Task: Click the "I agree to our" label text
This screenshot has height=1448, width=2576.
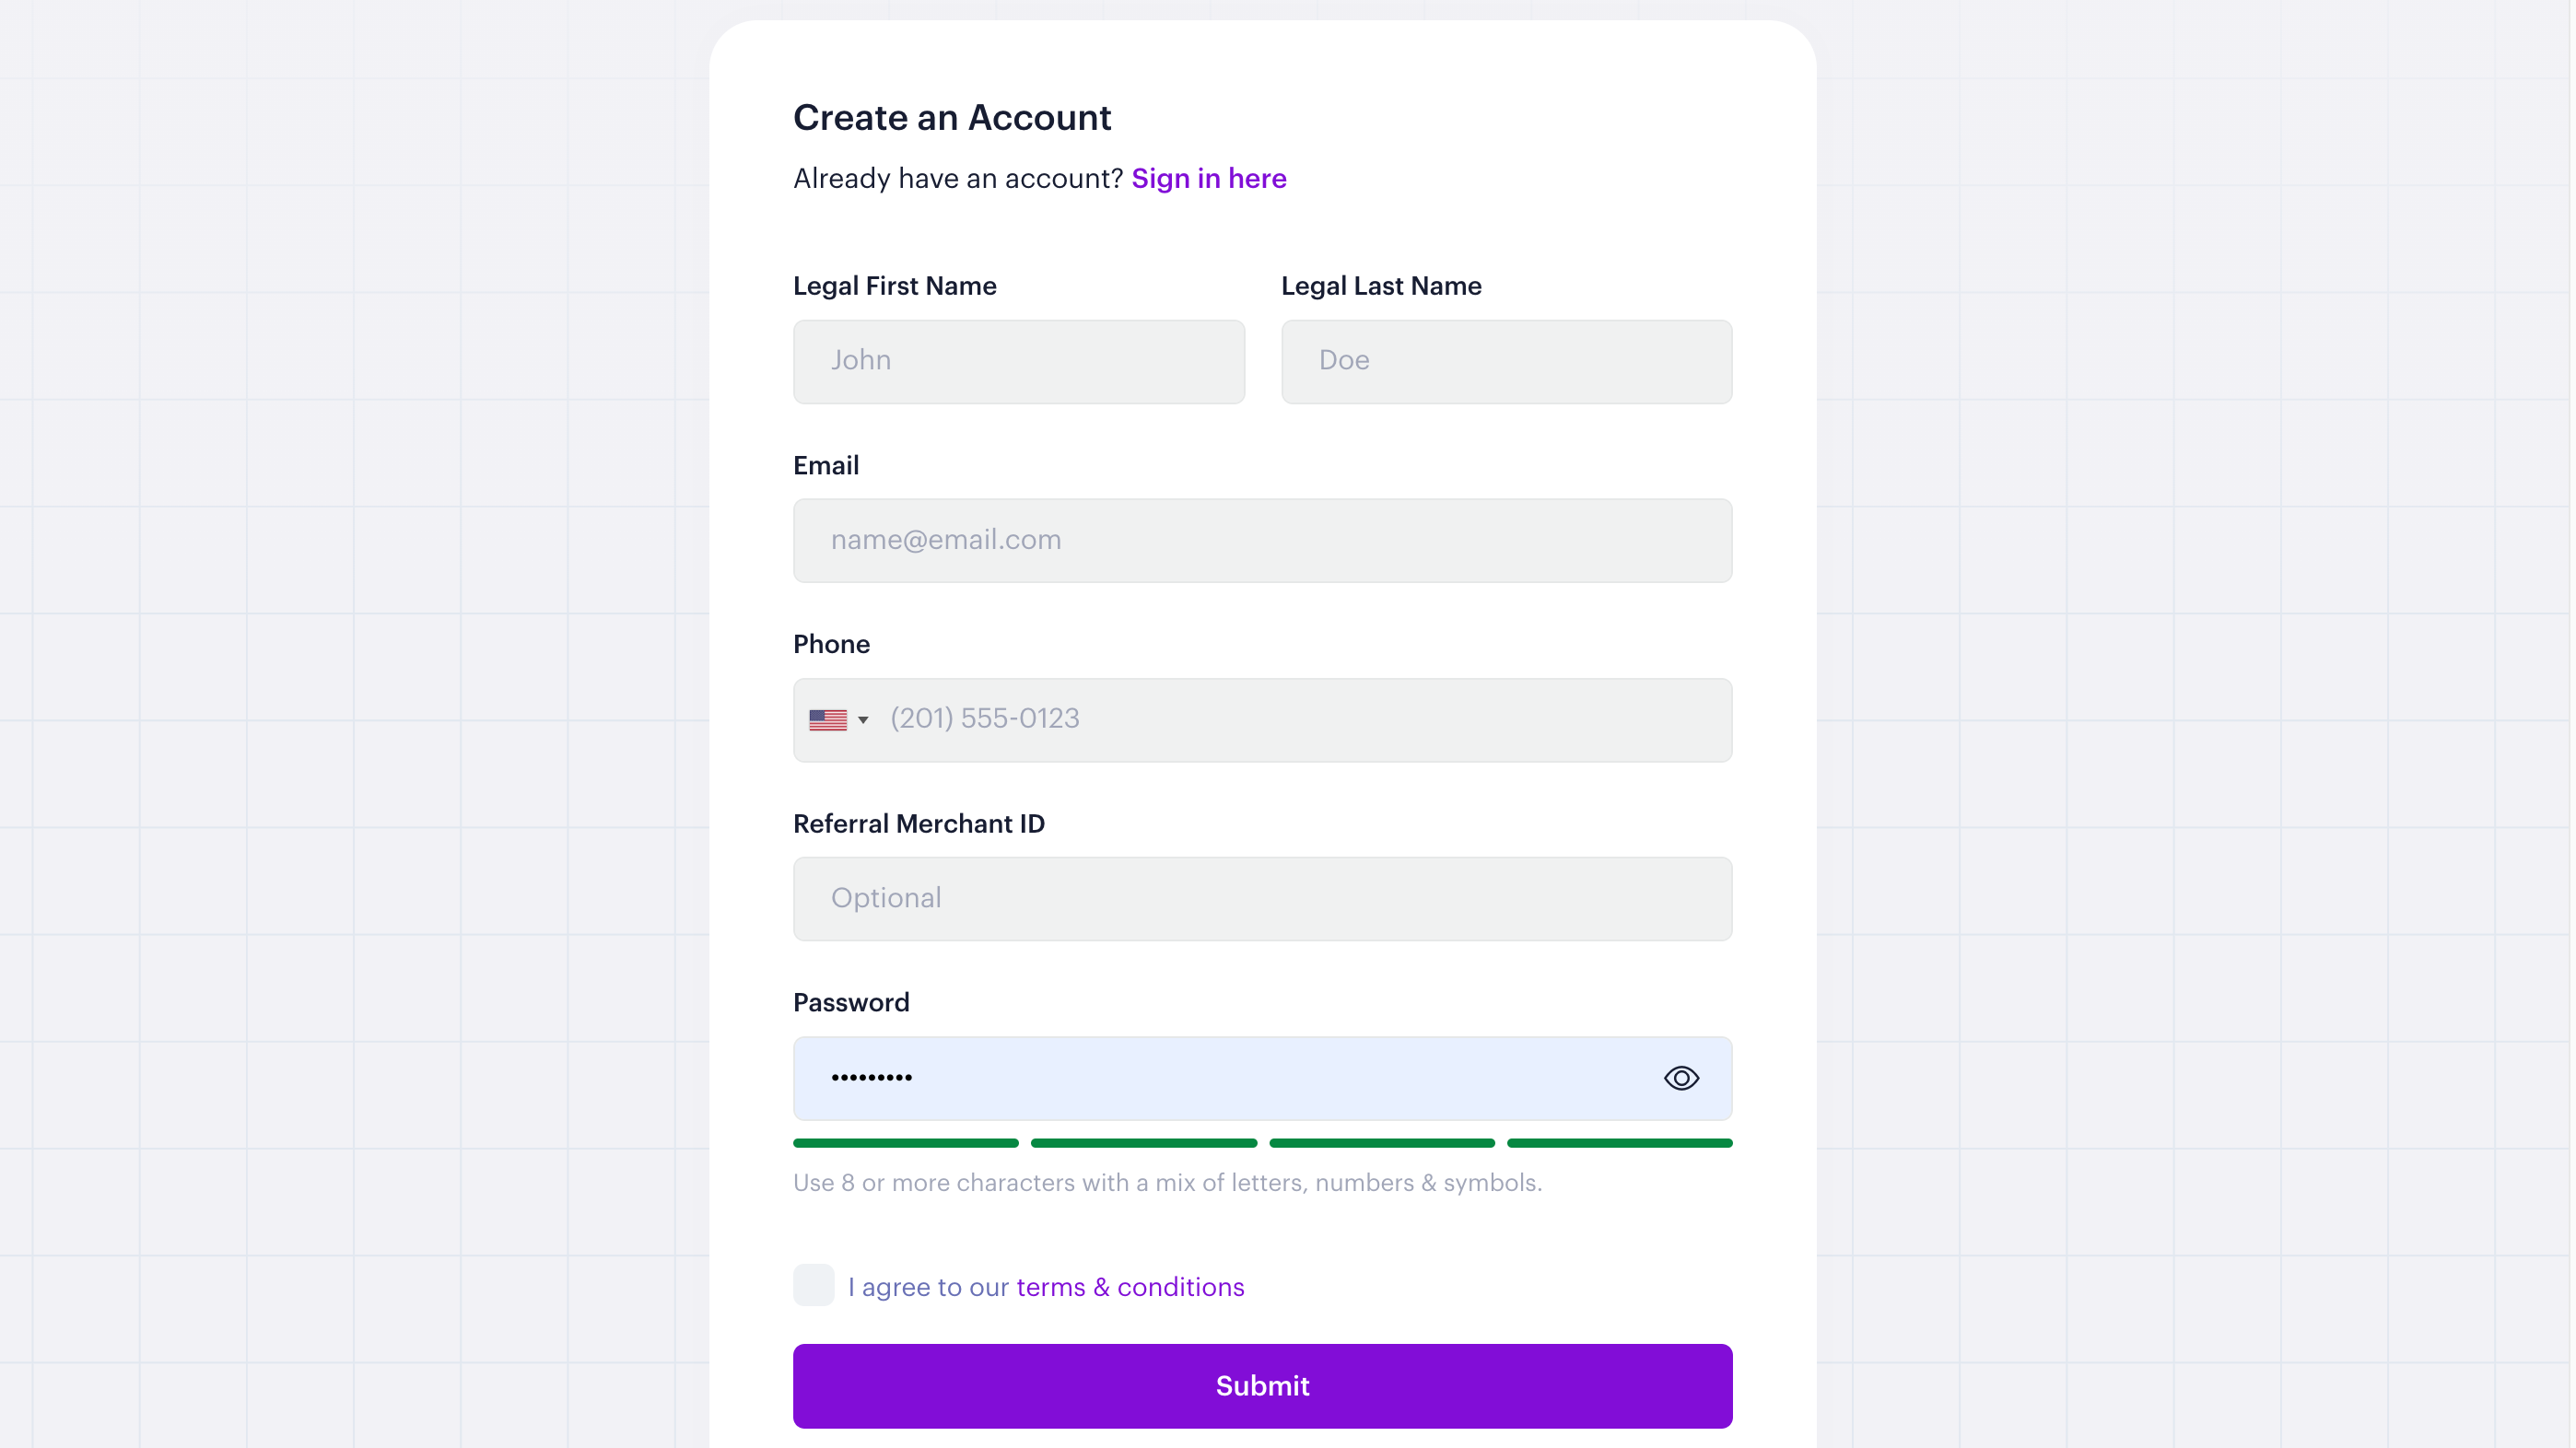Action: coord(928,1287)
